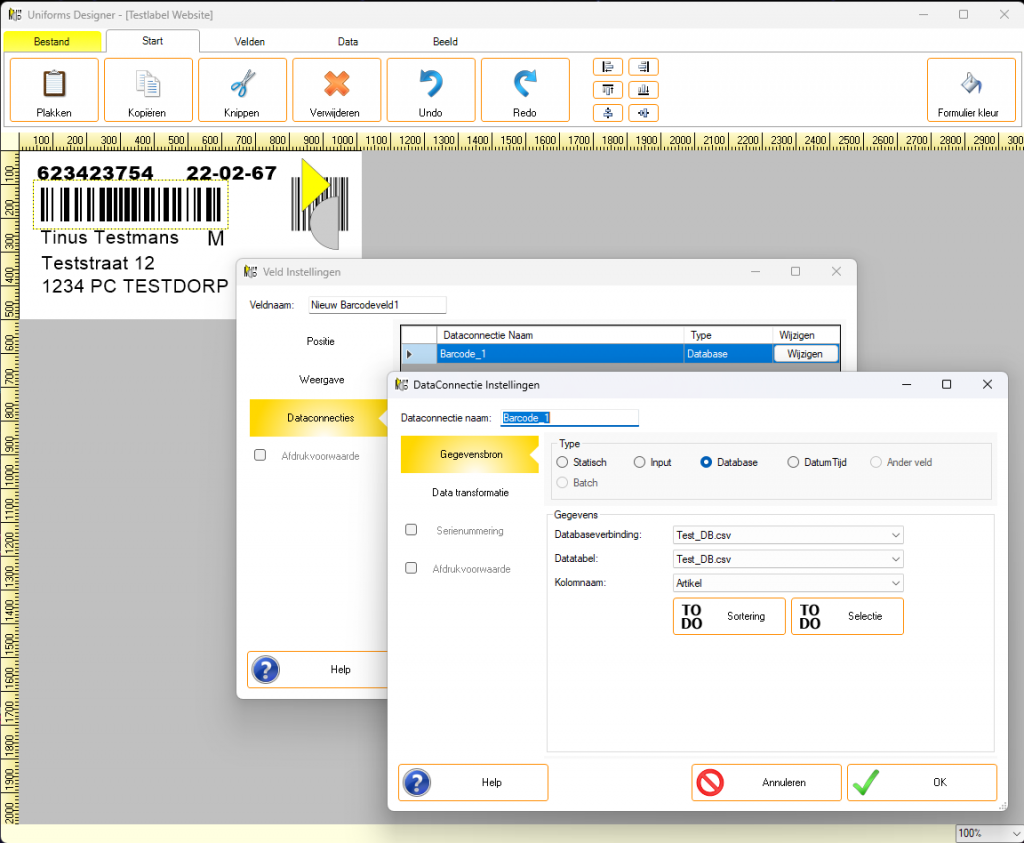Align selected fields to the left edge
1024x843 pixels.
[x=607, y=67]
